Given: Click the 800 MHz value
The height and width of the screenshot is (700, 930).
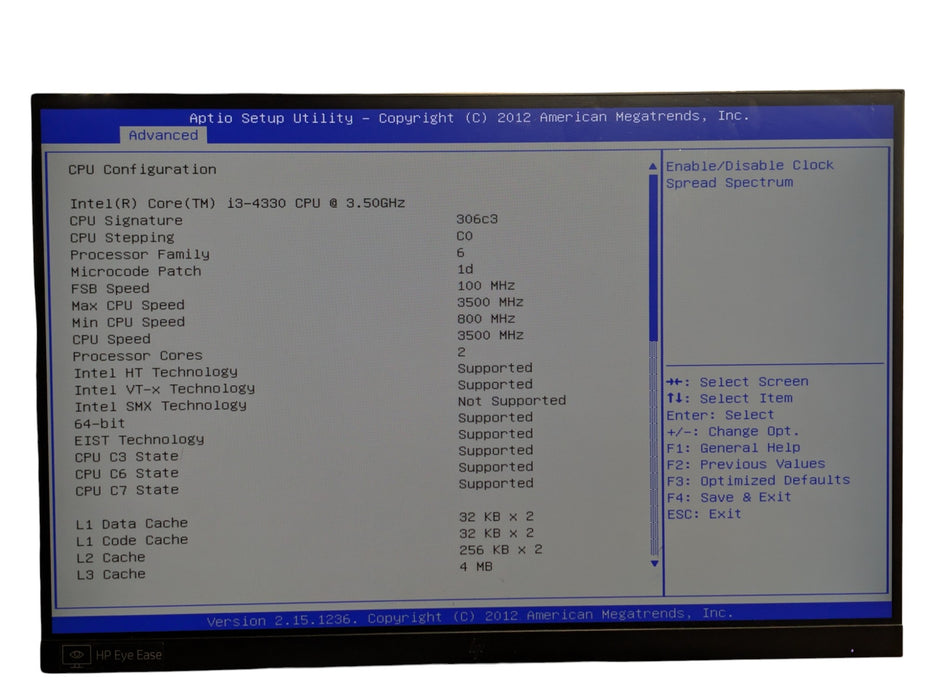Looking at the screenshot, I should (x=486, y=319).
